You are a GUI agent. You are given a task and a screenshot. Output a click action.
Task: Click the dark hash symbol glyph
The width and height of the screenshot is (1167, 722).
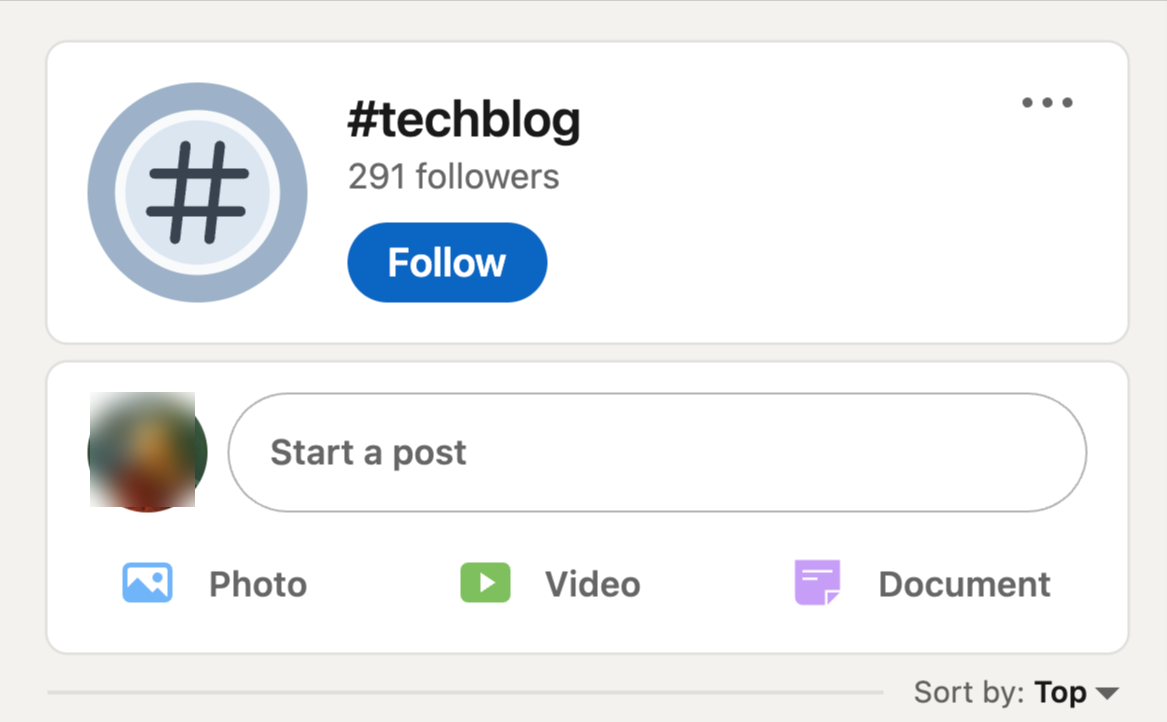tap(197, 192)
